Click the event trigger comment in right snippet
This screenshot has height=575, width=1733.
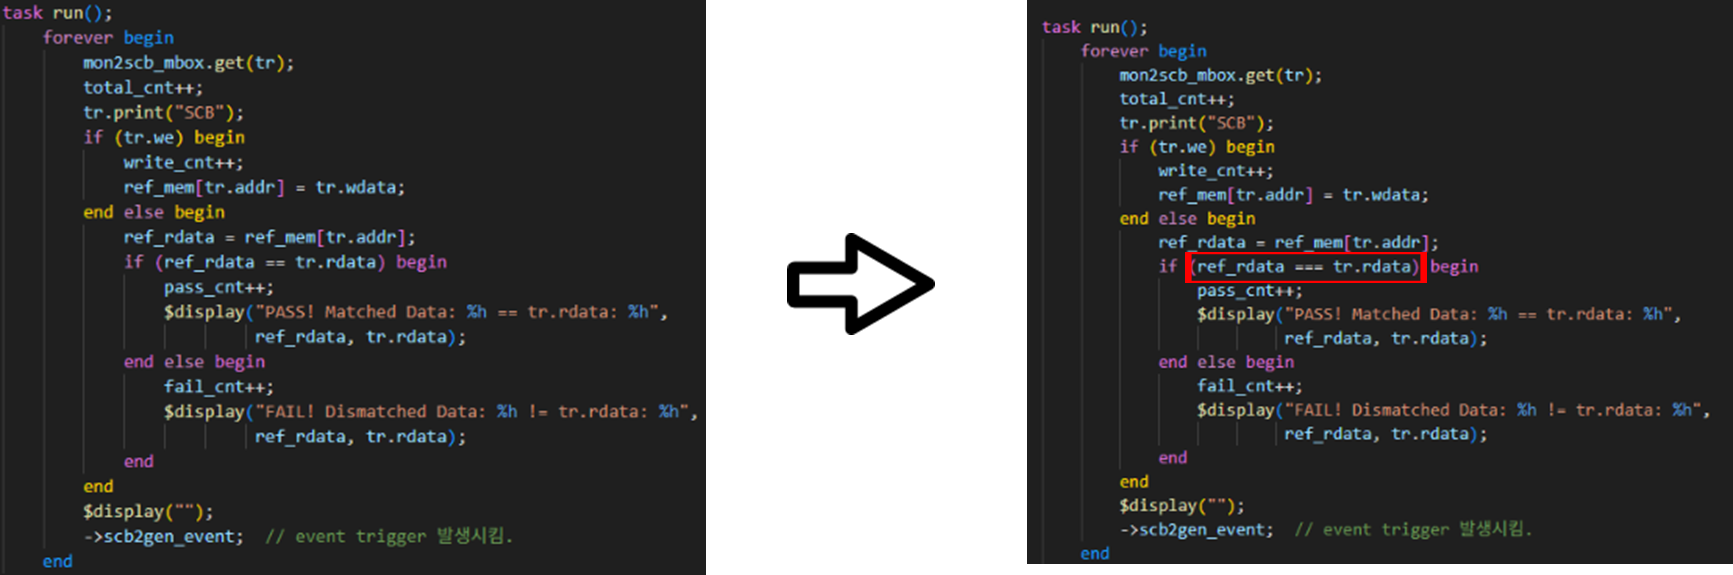pos(1412,529)
